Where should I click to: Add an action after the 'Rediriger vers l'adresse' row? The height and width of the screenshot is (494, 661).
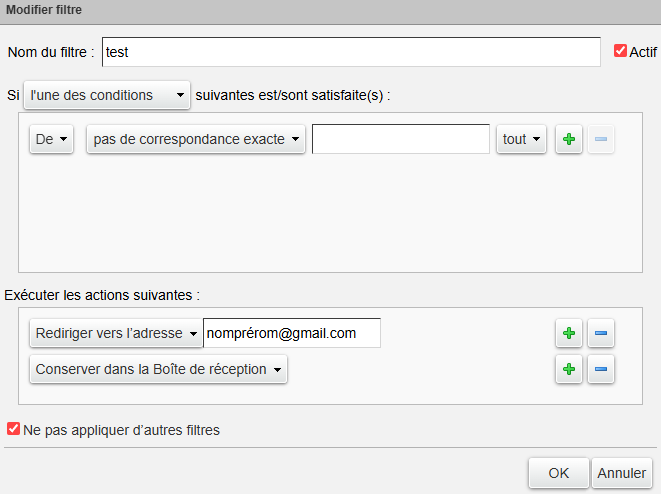[x=569, y=334]
